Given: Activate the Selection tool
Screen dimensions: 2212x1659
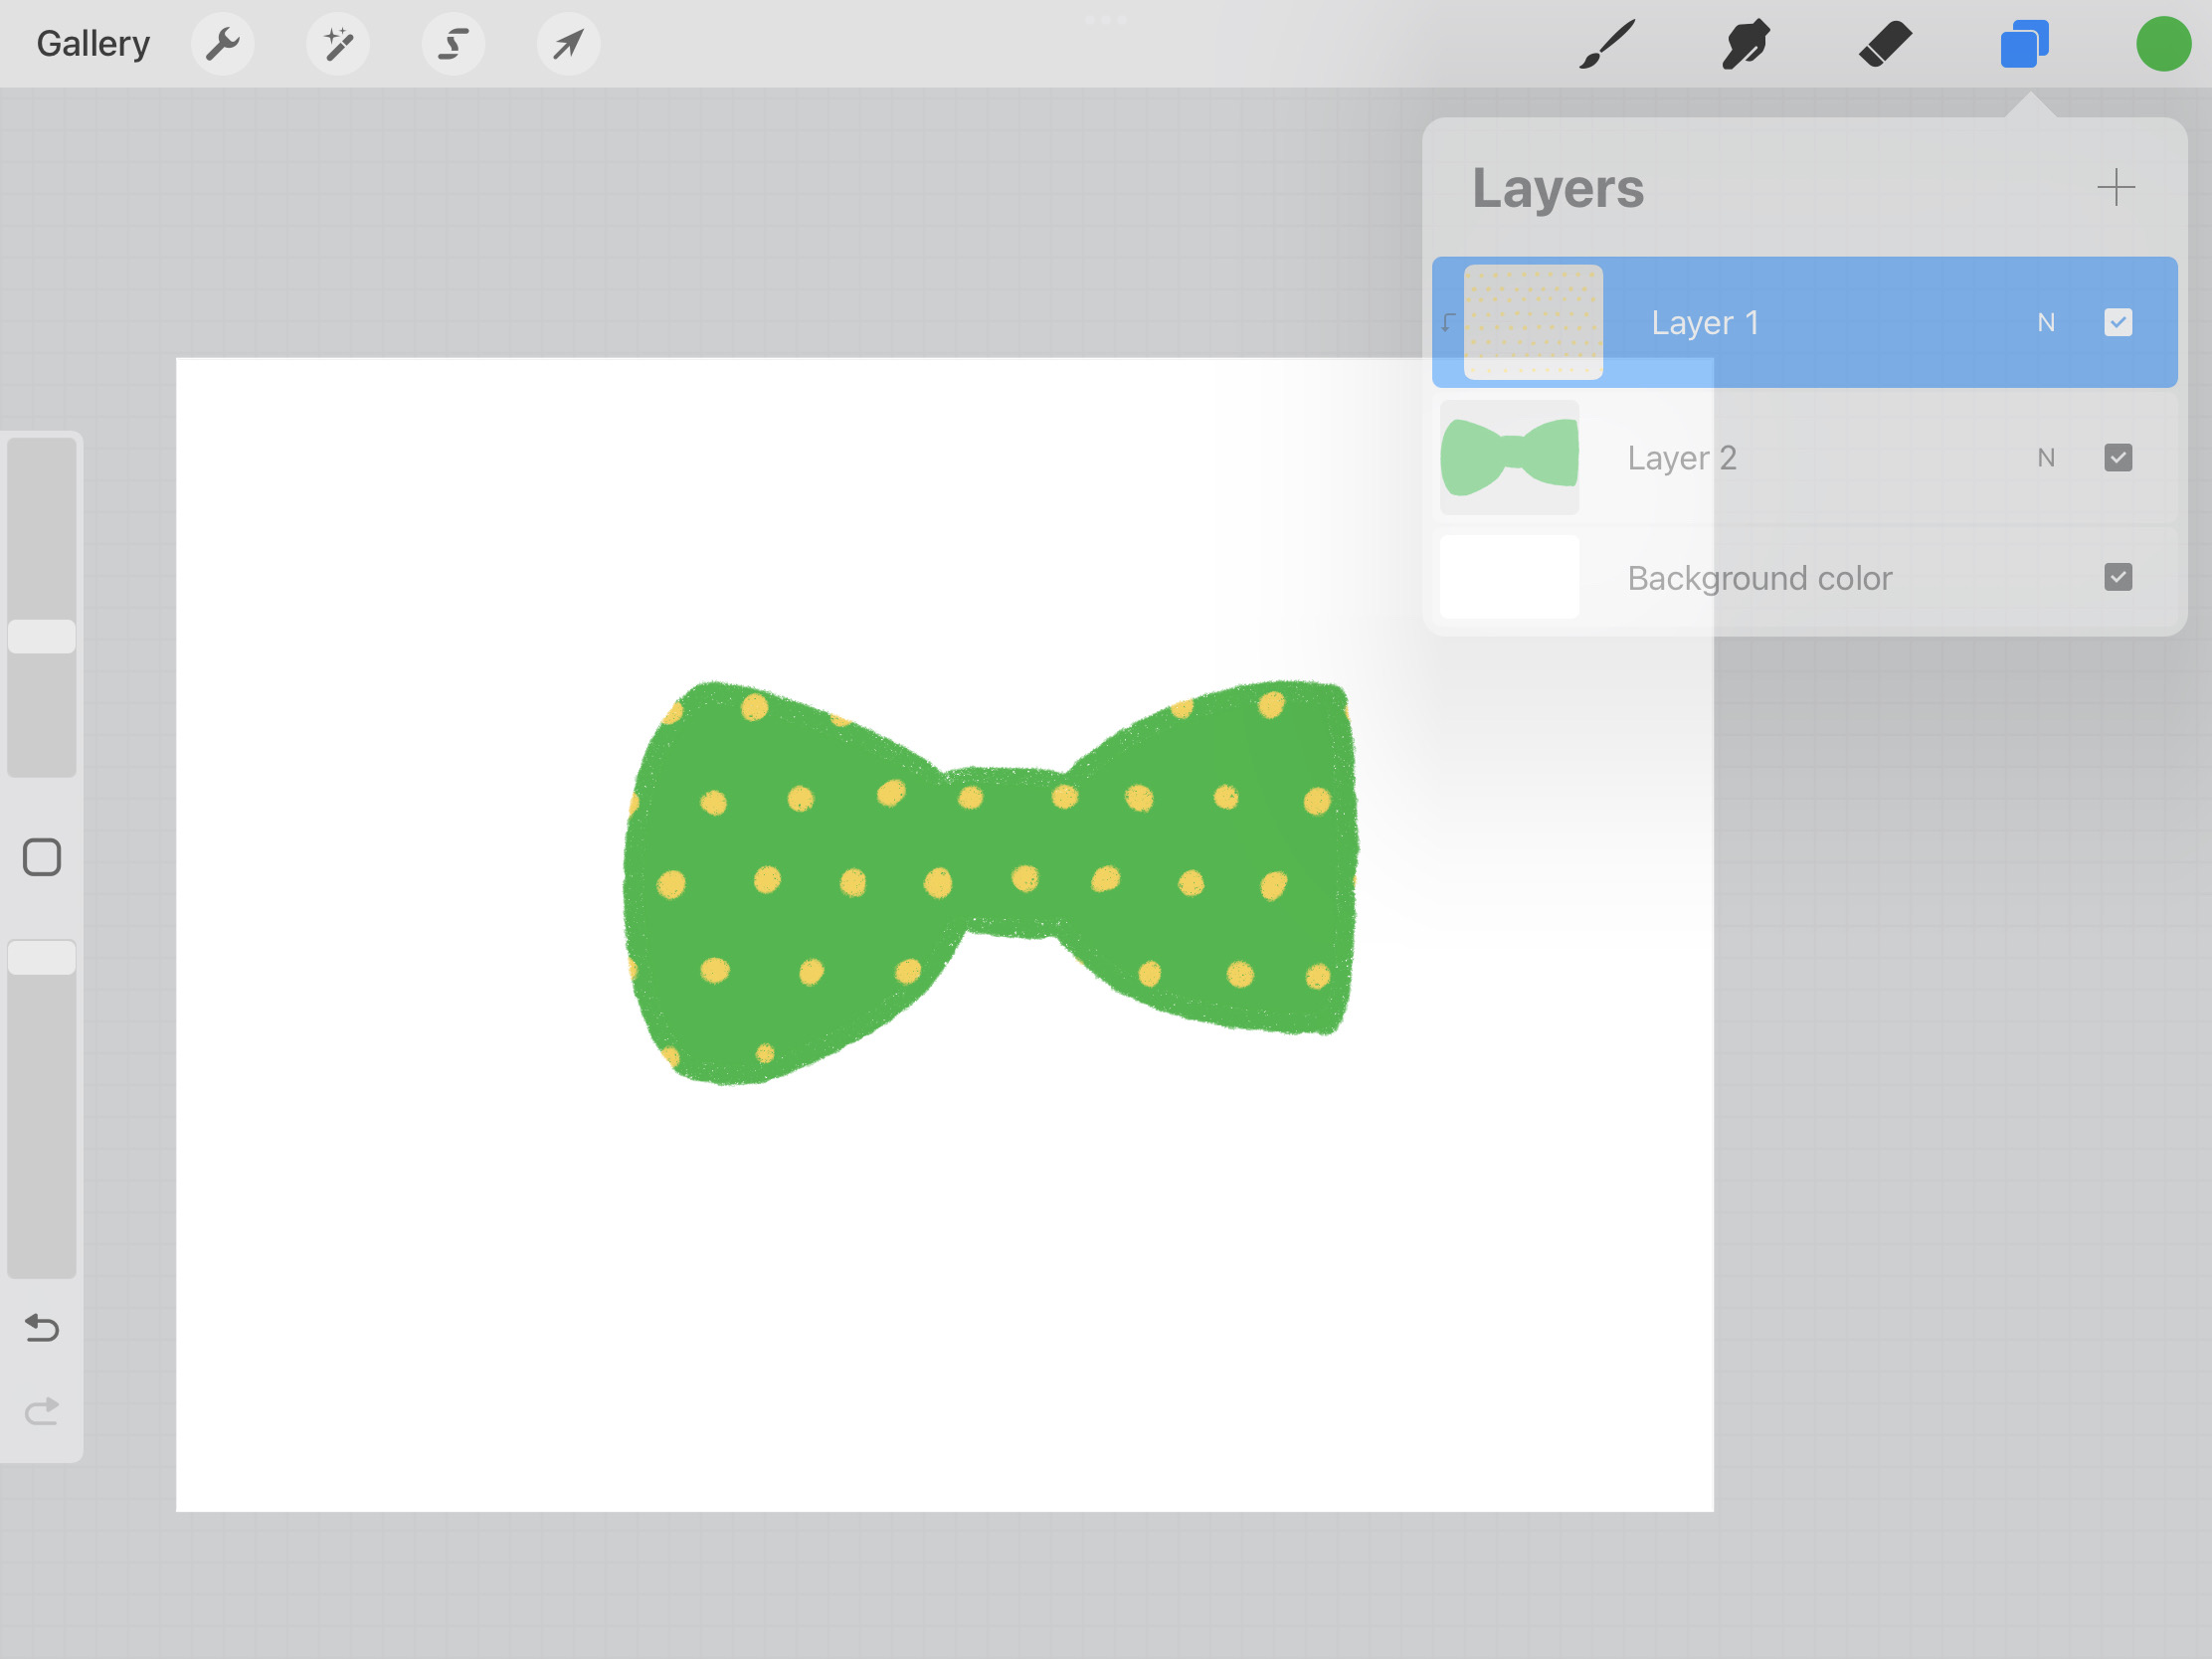Looking at the screenshot, I should coord(453,44).
